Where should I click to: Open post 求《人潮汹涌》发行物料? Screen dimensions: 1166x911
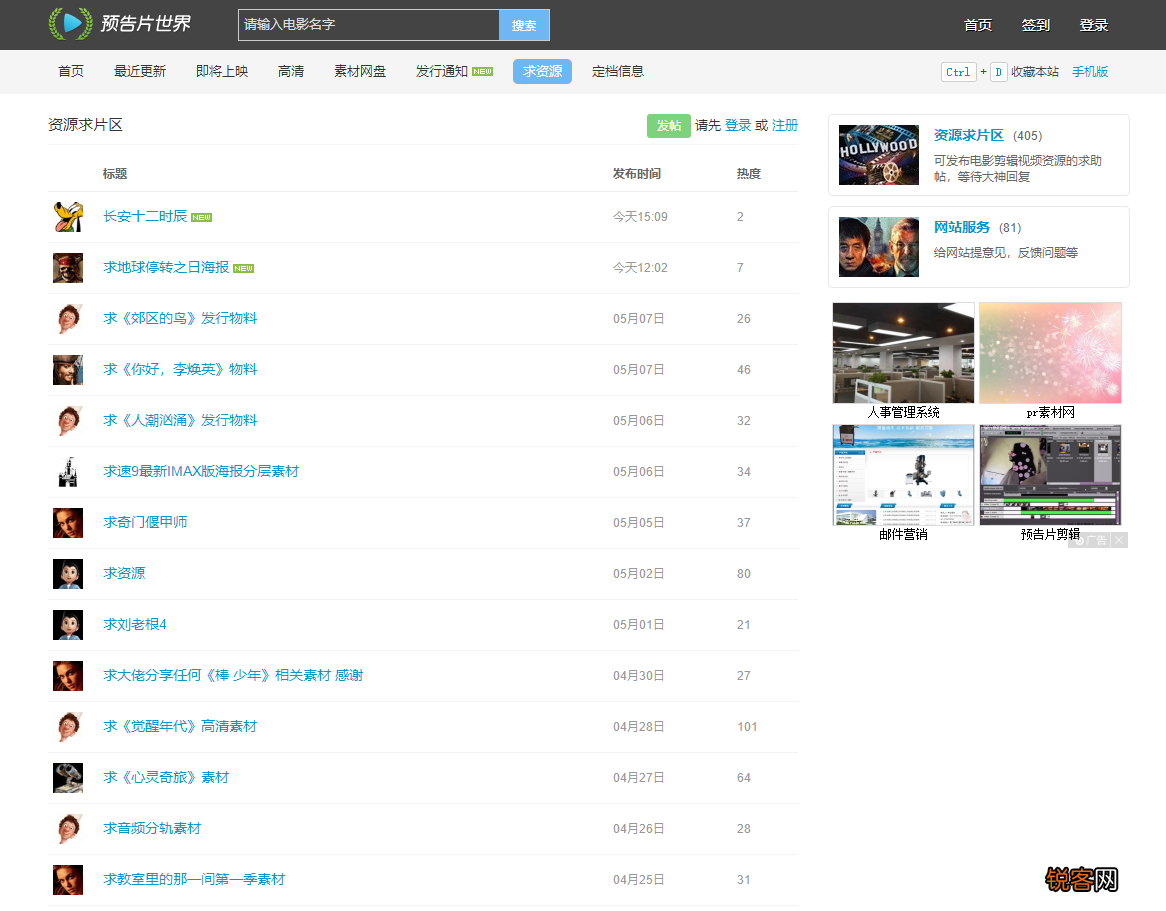tap(180, 420)
